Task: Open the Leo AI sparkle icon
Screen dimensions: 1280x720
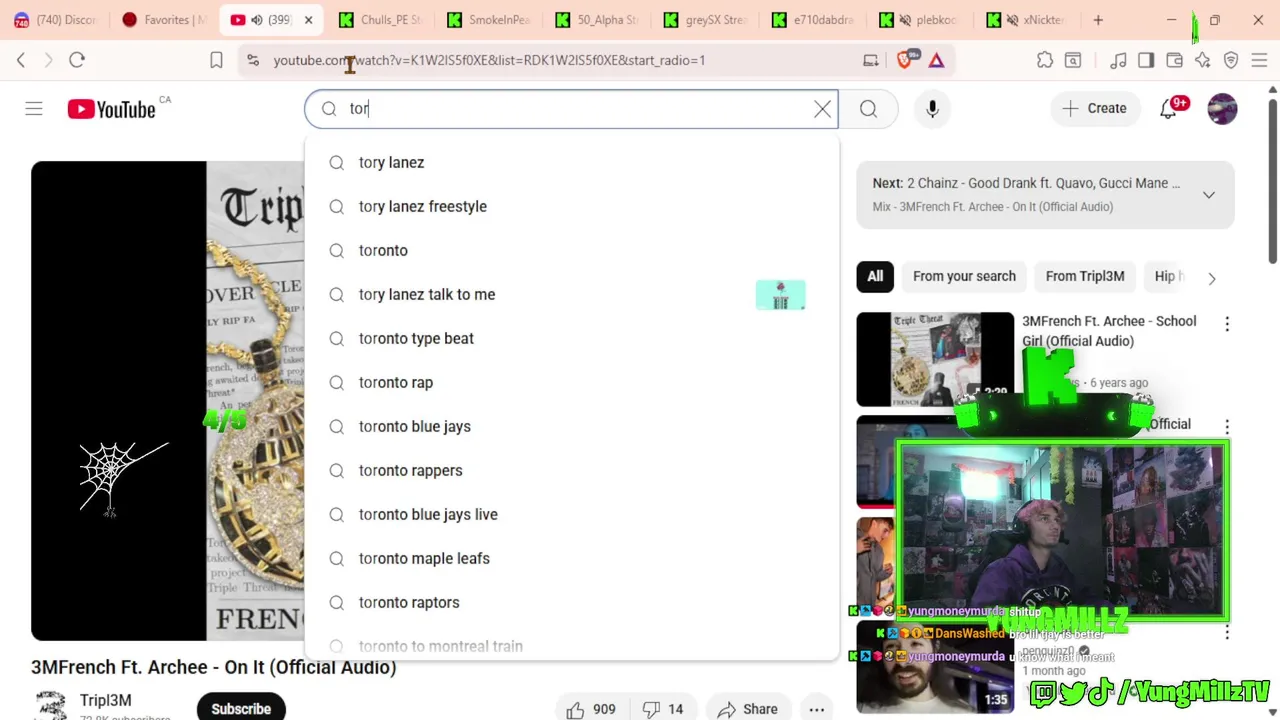Action: pos(1203,60)
